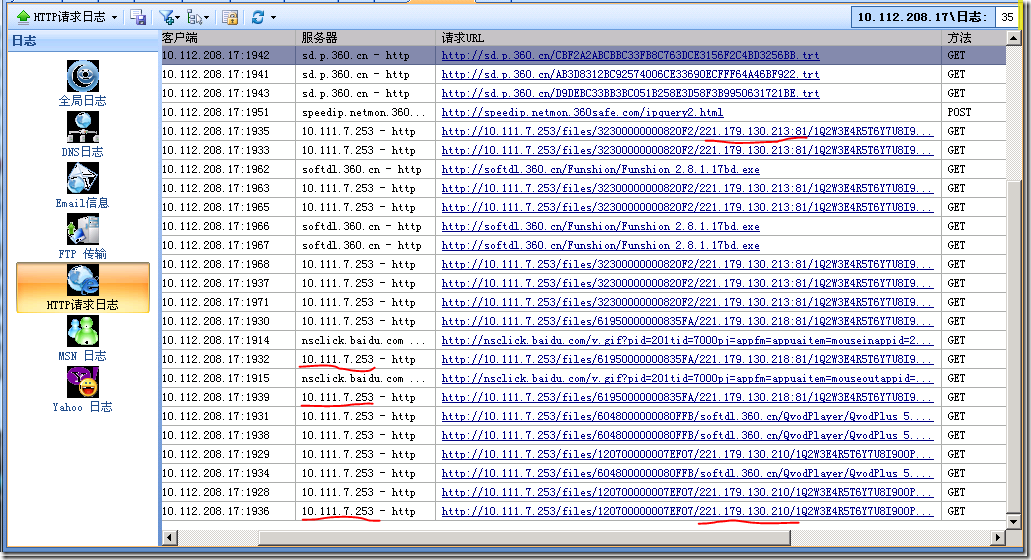The height and width of the screenshot is (560, 1031).
Task: Select the highlighted HTTP请求日志 sidebar item
Action: coord(83,288)
